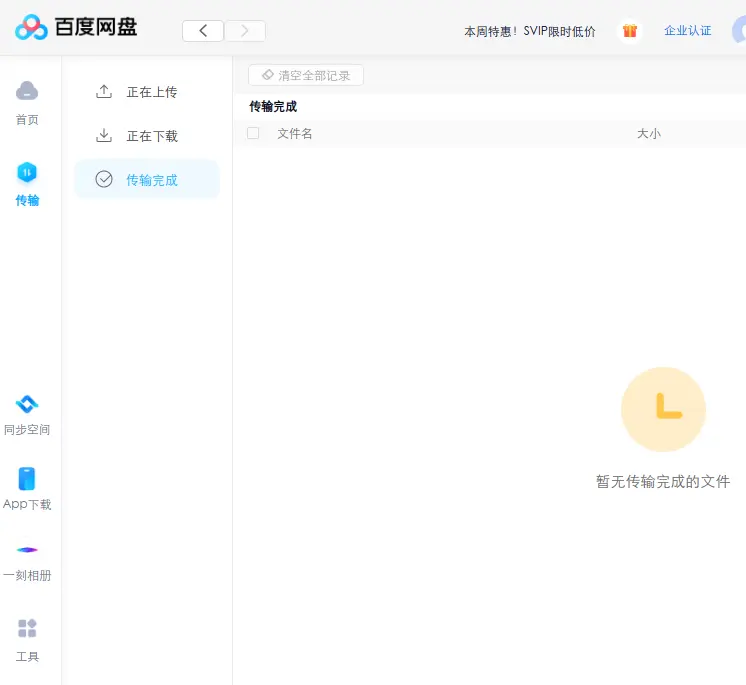Open the App下载 phone icon

point(27,479)
